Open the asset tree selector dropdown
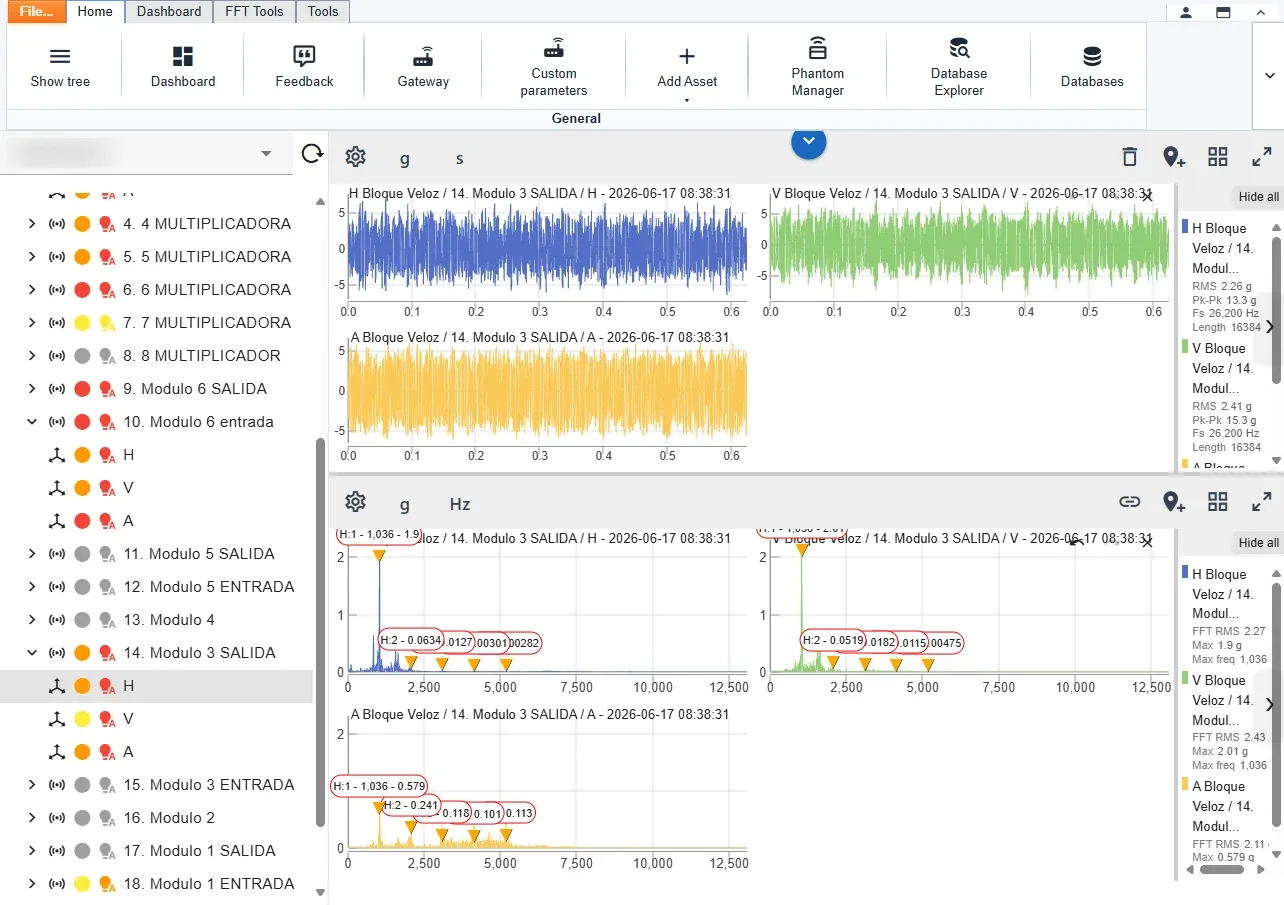 pos(266,153)
